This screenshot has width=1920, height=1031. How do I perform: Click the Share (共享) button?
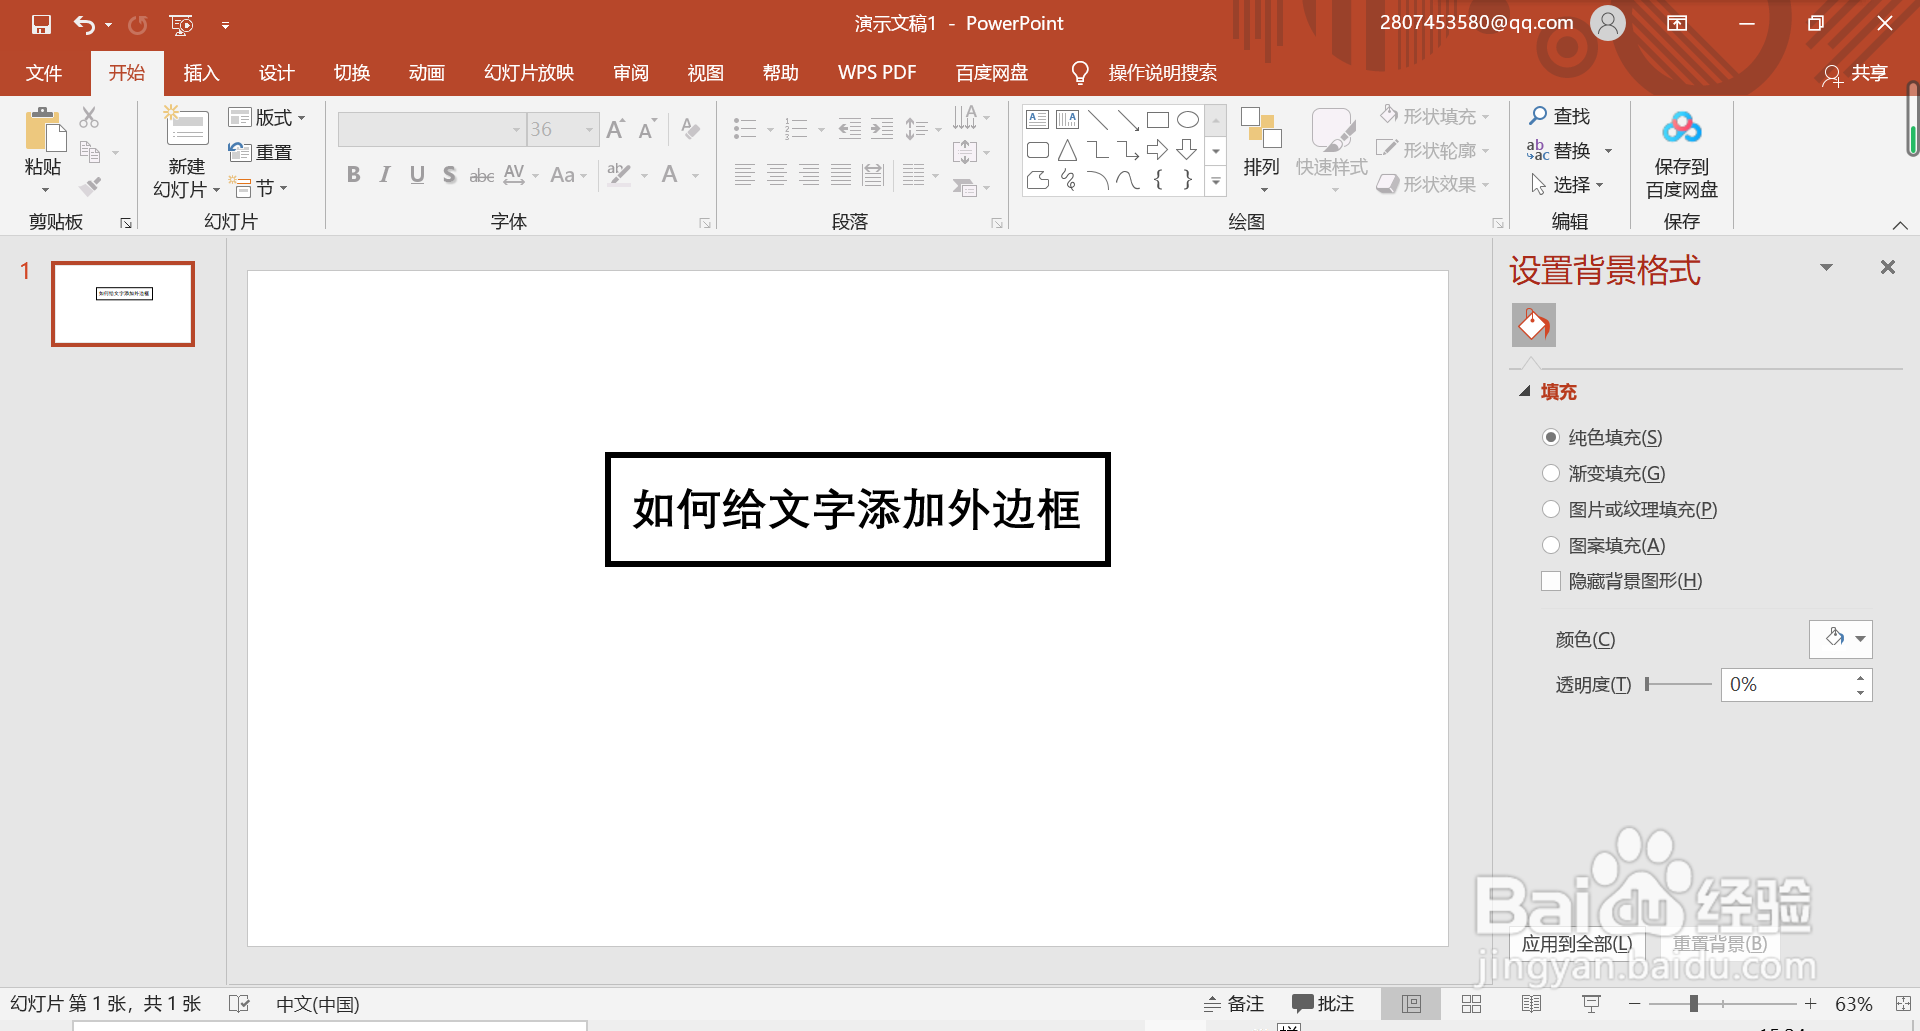point(1856,73)
